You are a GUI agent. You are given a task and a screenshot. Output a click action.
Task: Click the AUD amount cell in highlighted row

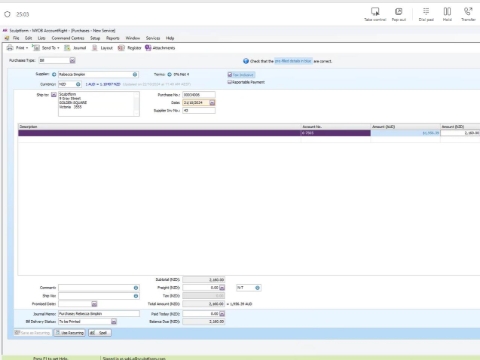point(405,133)
